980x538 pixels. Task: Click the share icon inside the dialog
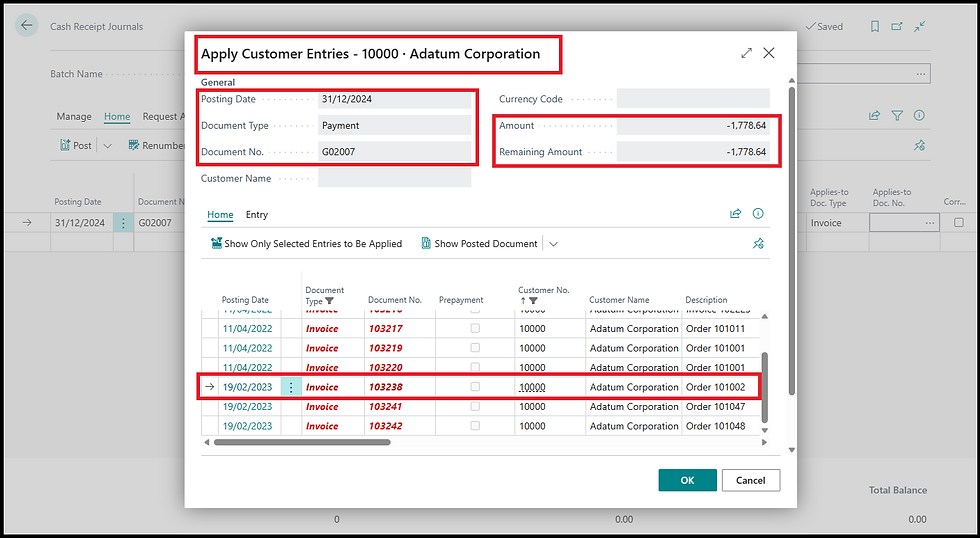tap(736, 214)
